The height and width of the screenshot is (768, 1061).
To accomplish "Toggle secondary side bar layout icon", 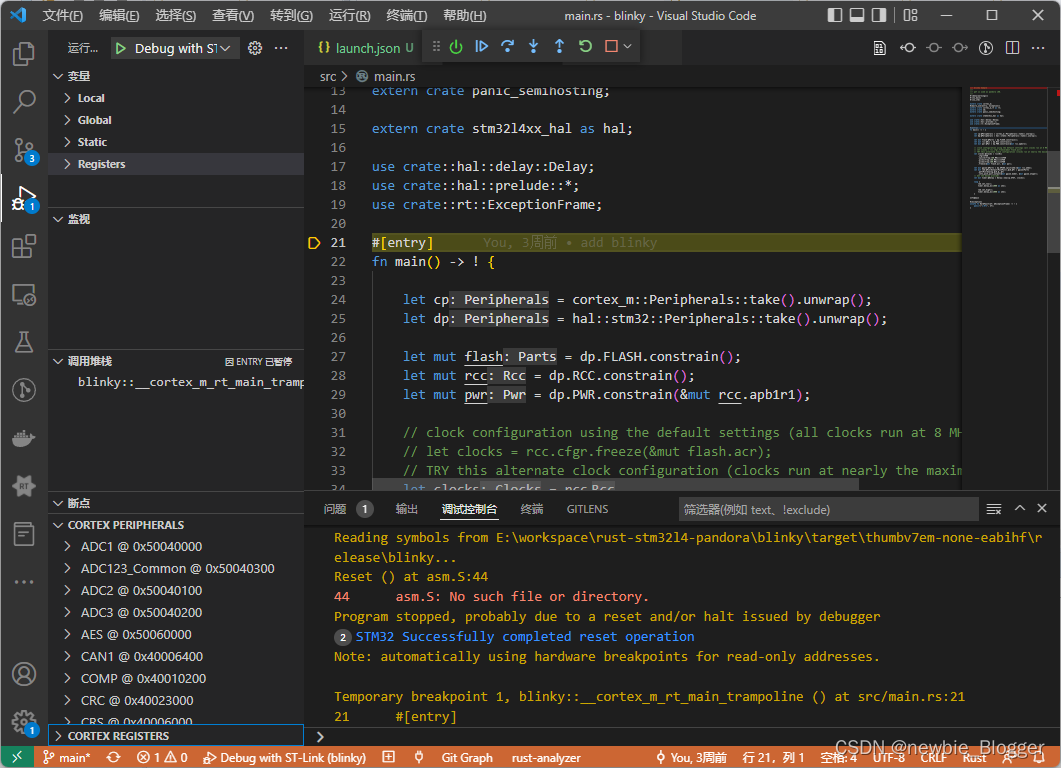I will coord(878,15).
